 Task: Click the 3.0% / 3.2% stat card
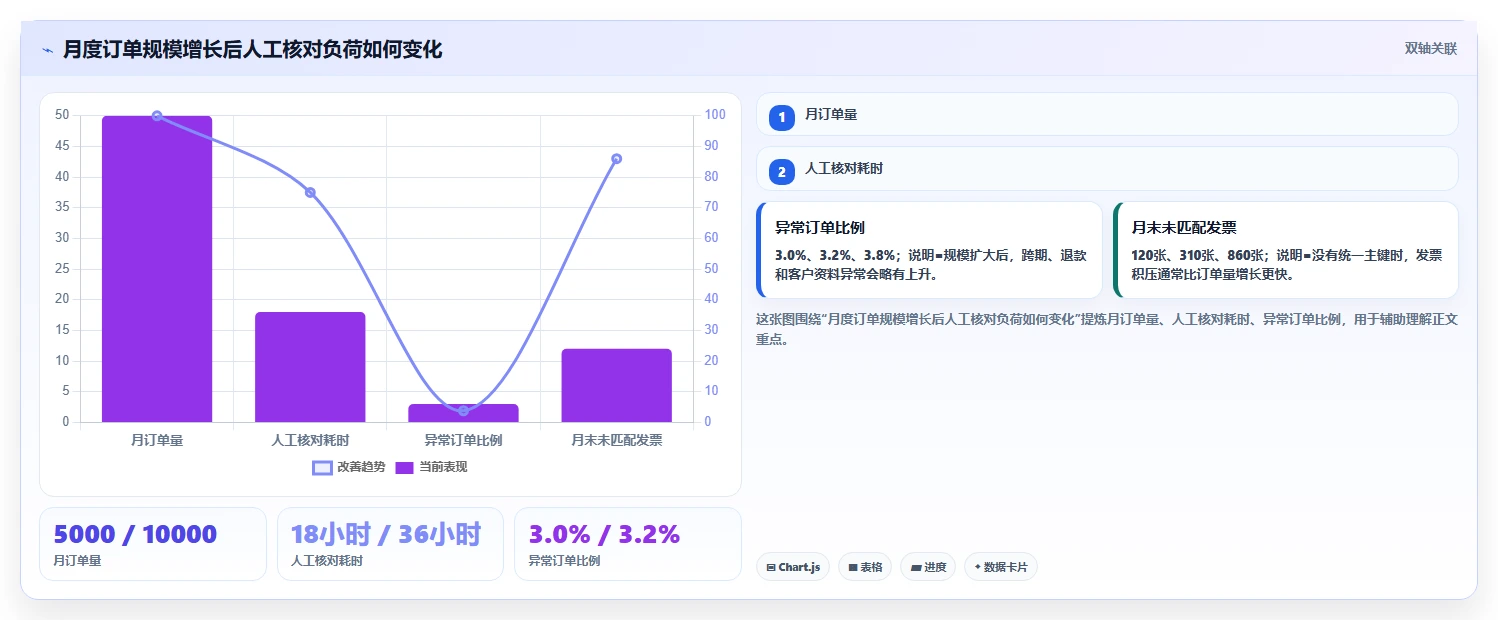[628, 544]
